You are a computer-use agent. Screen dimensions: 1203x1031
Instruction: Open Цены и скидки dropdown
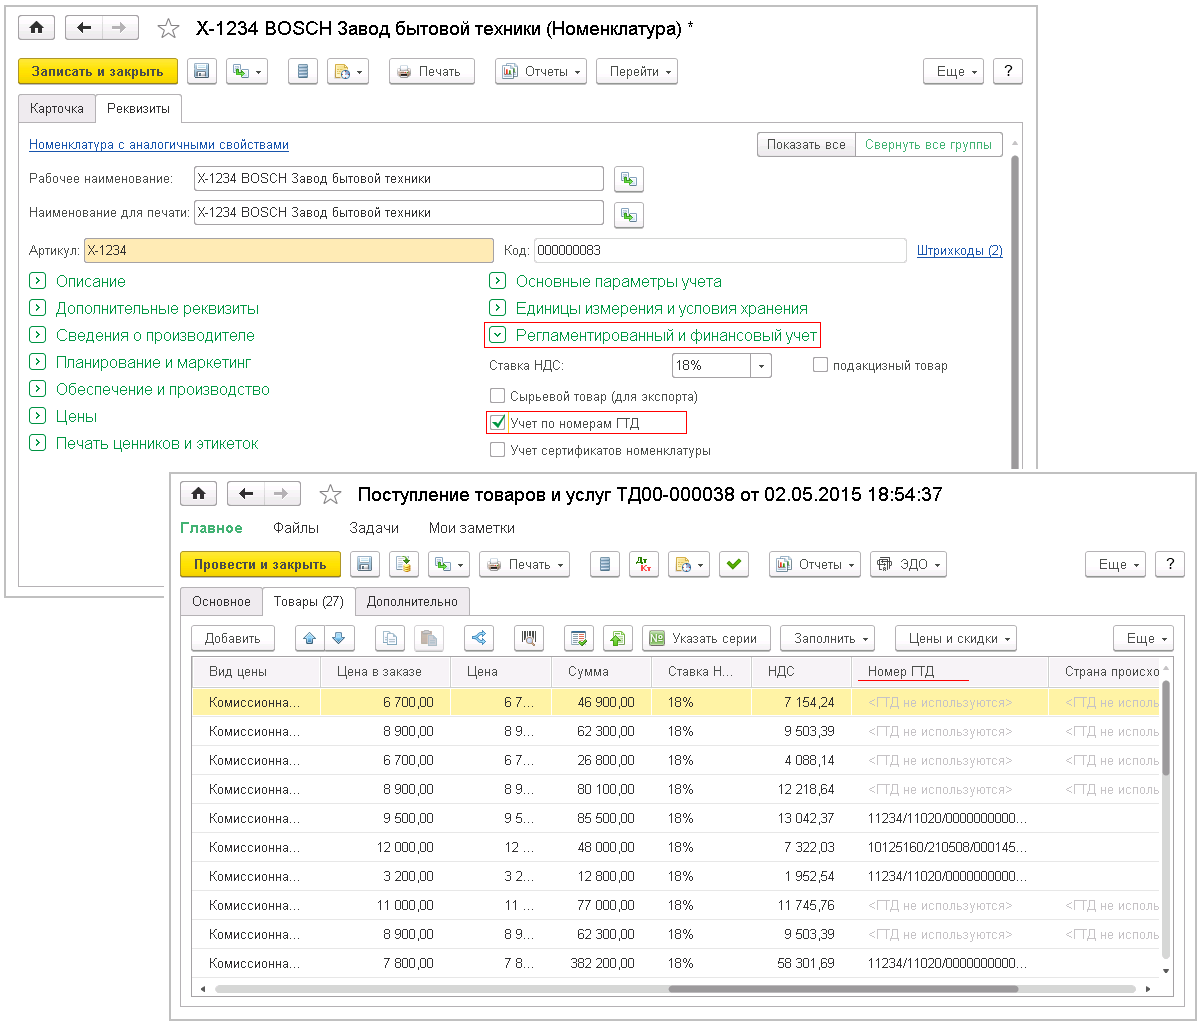click(956, 638)
